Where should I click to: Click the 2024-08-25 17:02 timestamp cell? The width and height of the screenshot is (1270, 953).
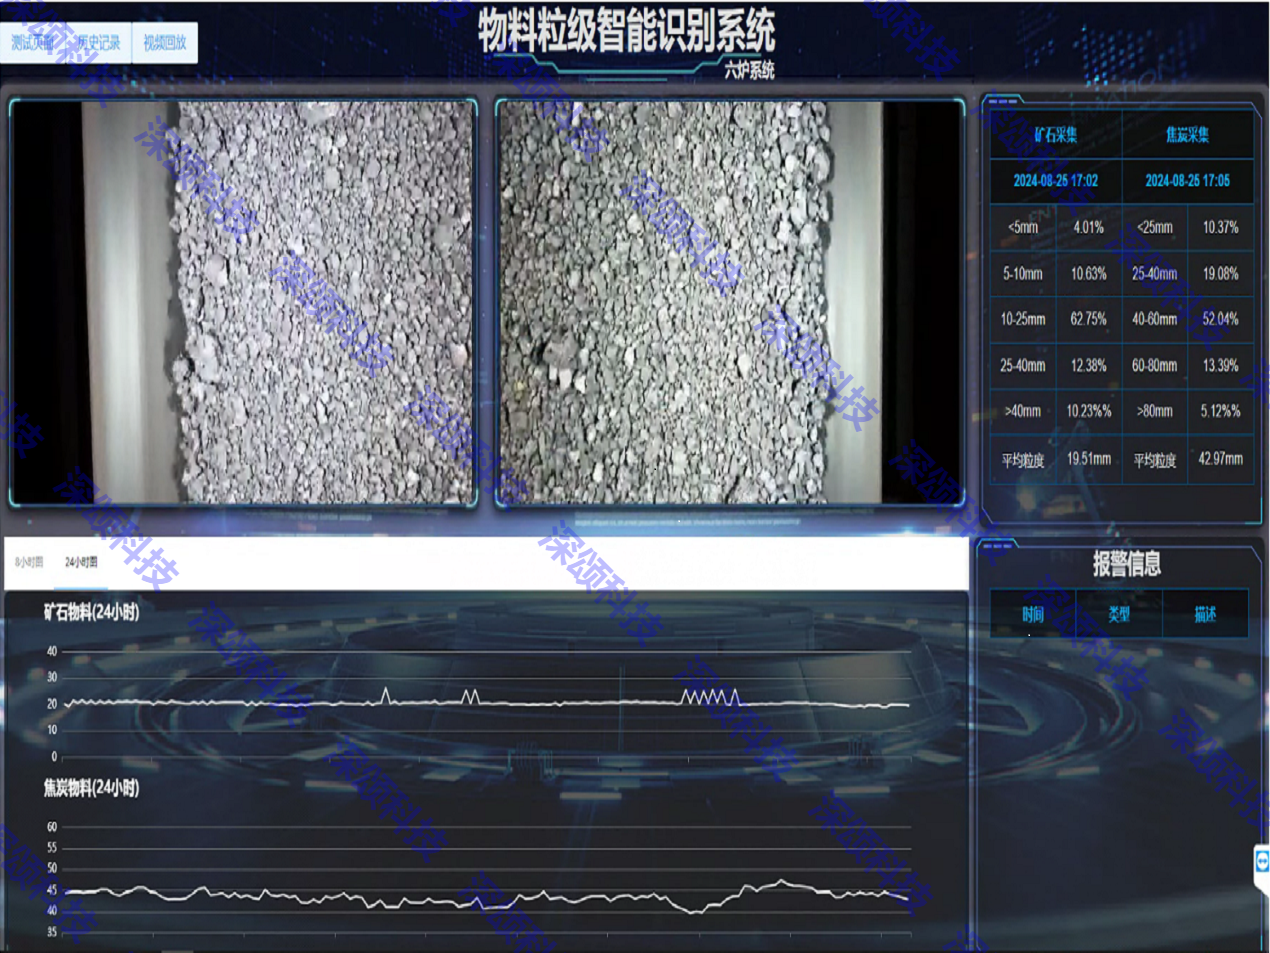[1056, 181]
